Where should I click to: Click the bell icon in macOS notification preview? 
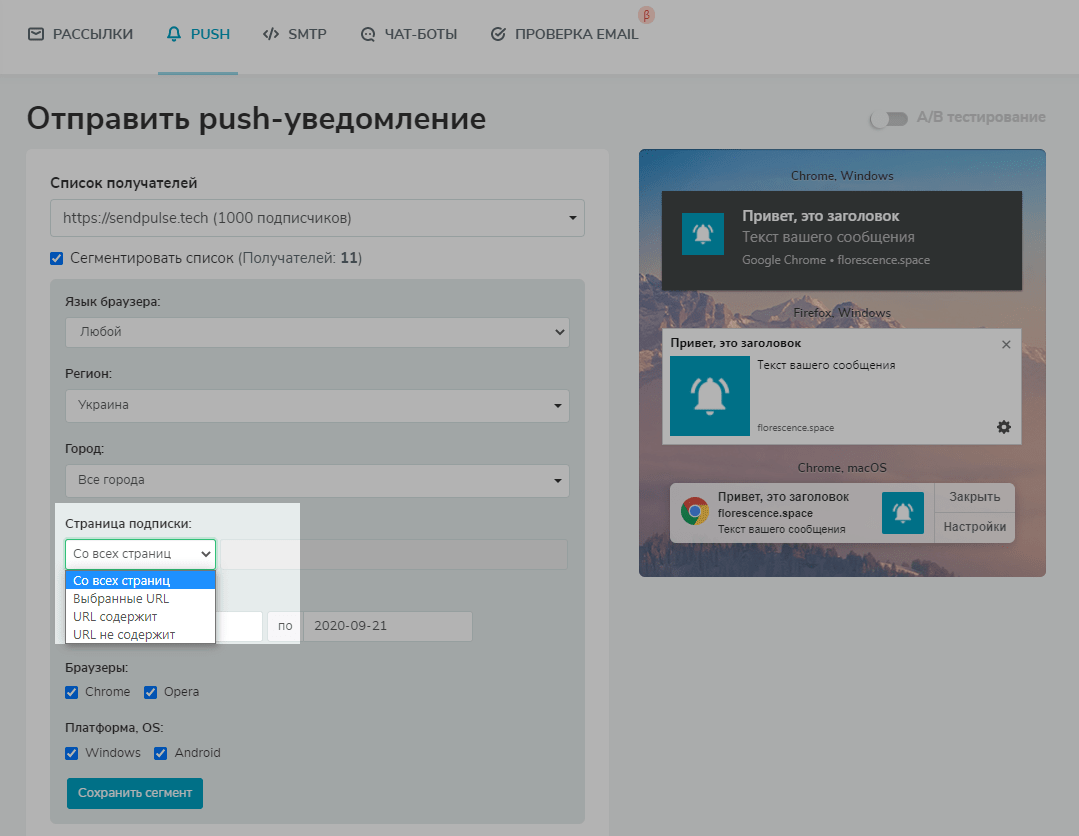coord(902,512)
